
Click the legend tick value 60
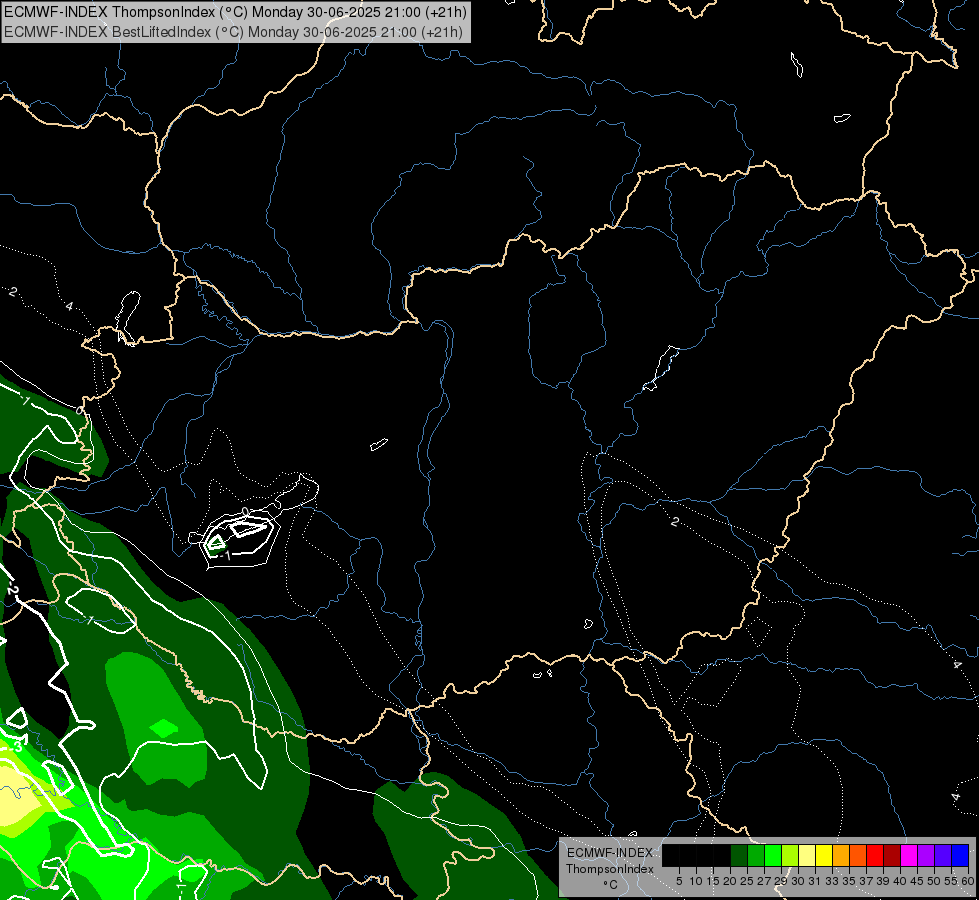click(967, 881)
